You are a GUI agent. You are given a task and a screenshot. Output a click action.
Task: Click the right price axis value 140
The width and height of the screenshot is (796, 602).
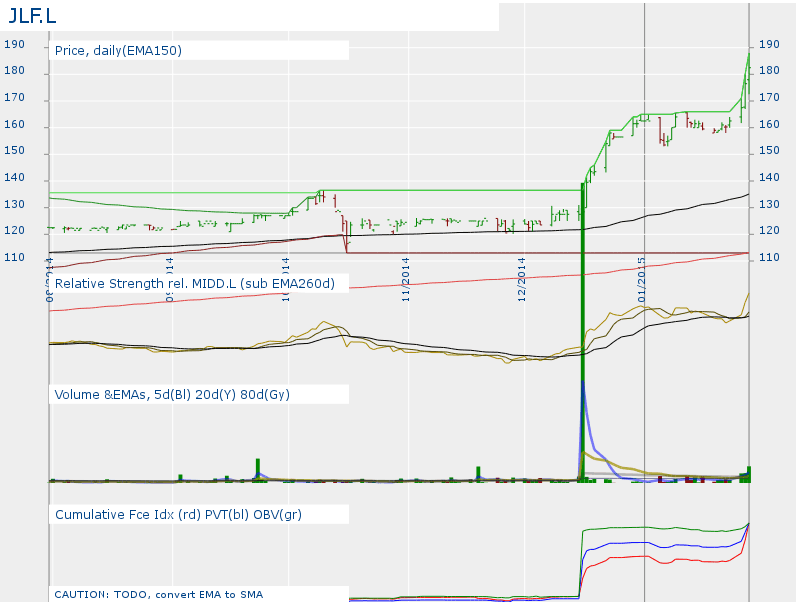coord(769,177)
